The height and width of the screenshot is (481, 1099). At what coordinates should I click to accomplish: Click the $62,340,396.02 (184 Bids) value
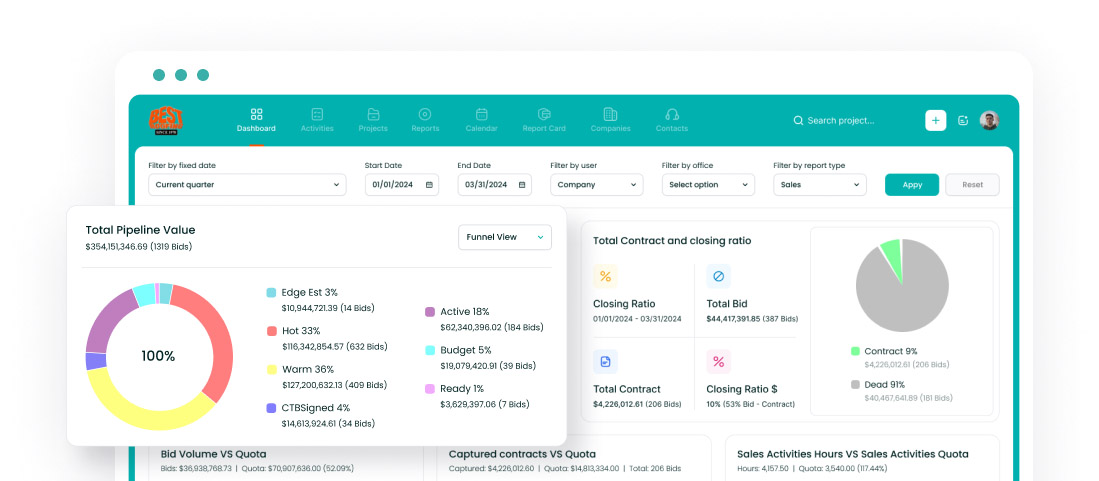[491, 327]
